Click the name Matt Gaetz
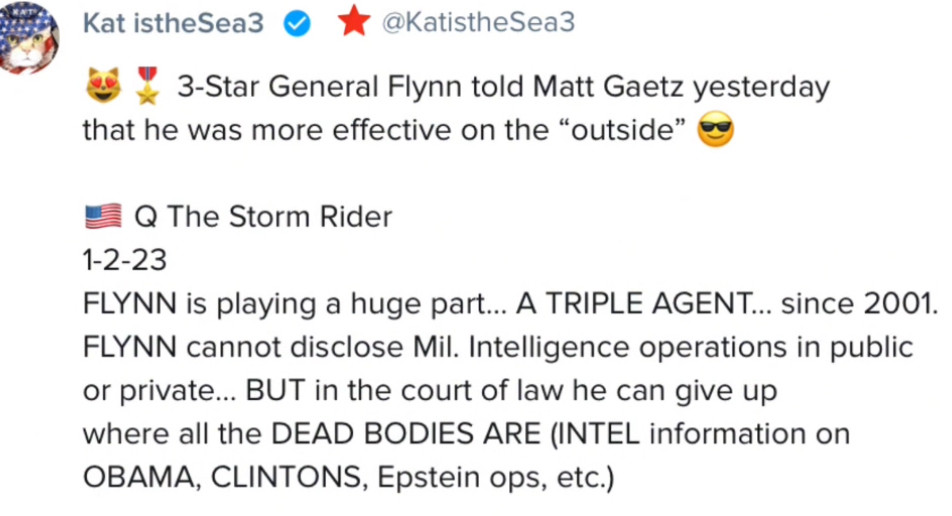 [604, 87]
